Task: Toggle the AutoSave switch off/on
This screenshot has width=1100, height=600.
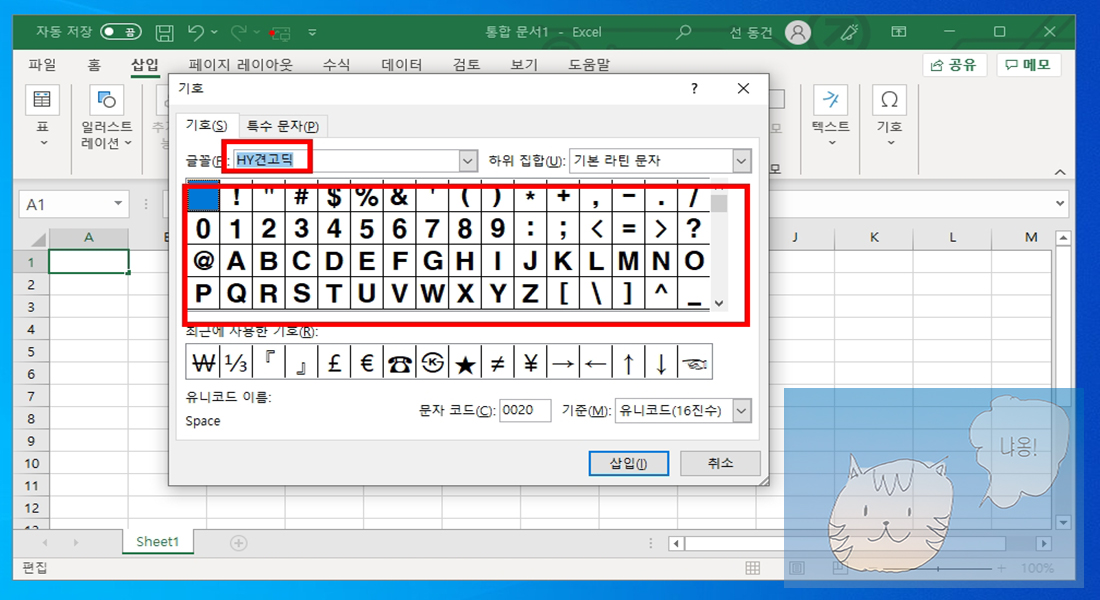Action: point(121,32)
